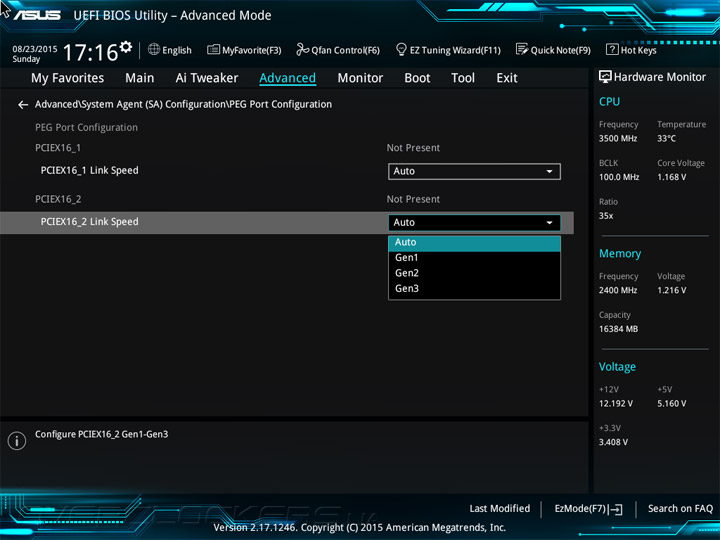Select Gen1 from the link speed list
The height and width of the screenshot is (540, 720).
point(474,258)
